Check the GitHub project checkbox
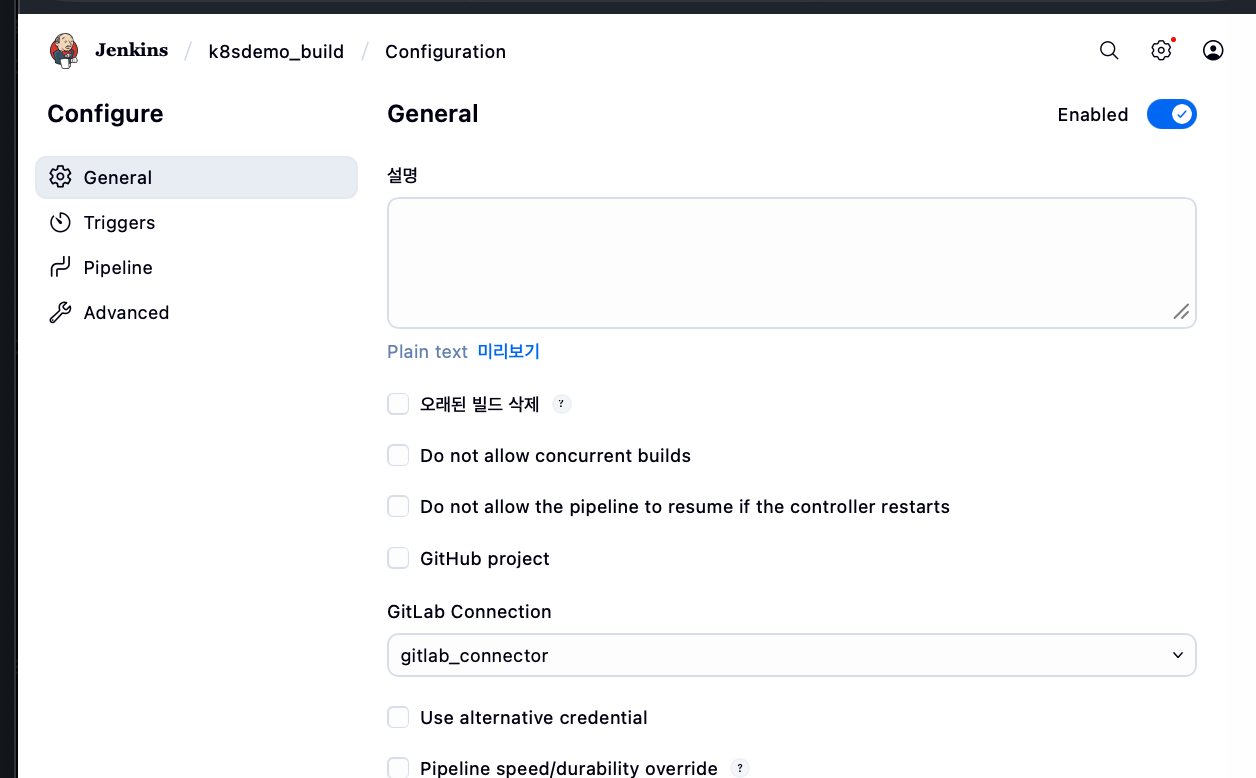Viewport: 1256px width, 778px height. click(x=398, y=558)
